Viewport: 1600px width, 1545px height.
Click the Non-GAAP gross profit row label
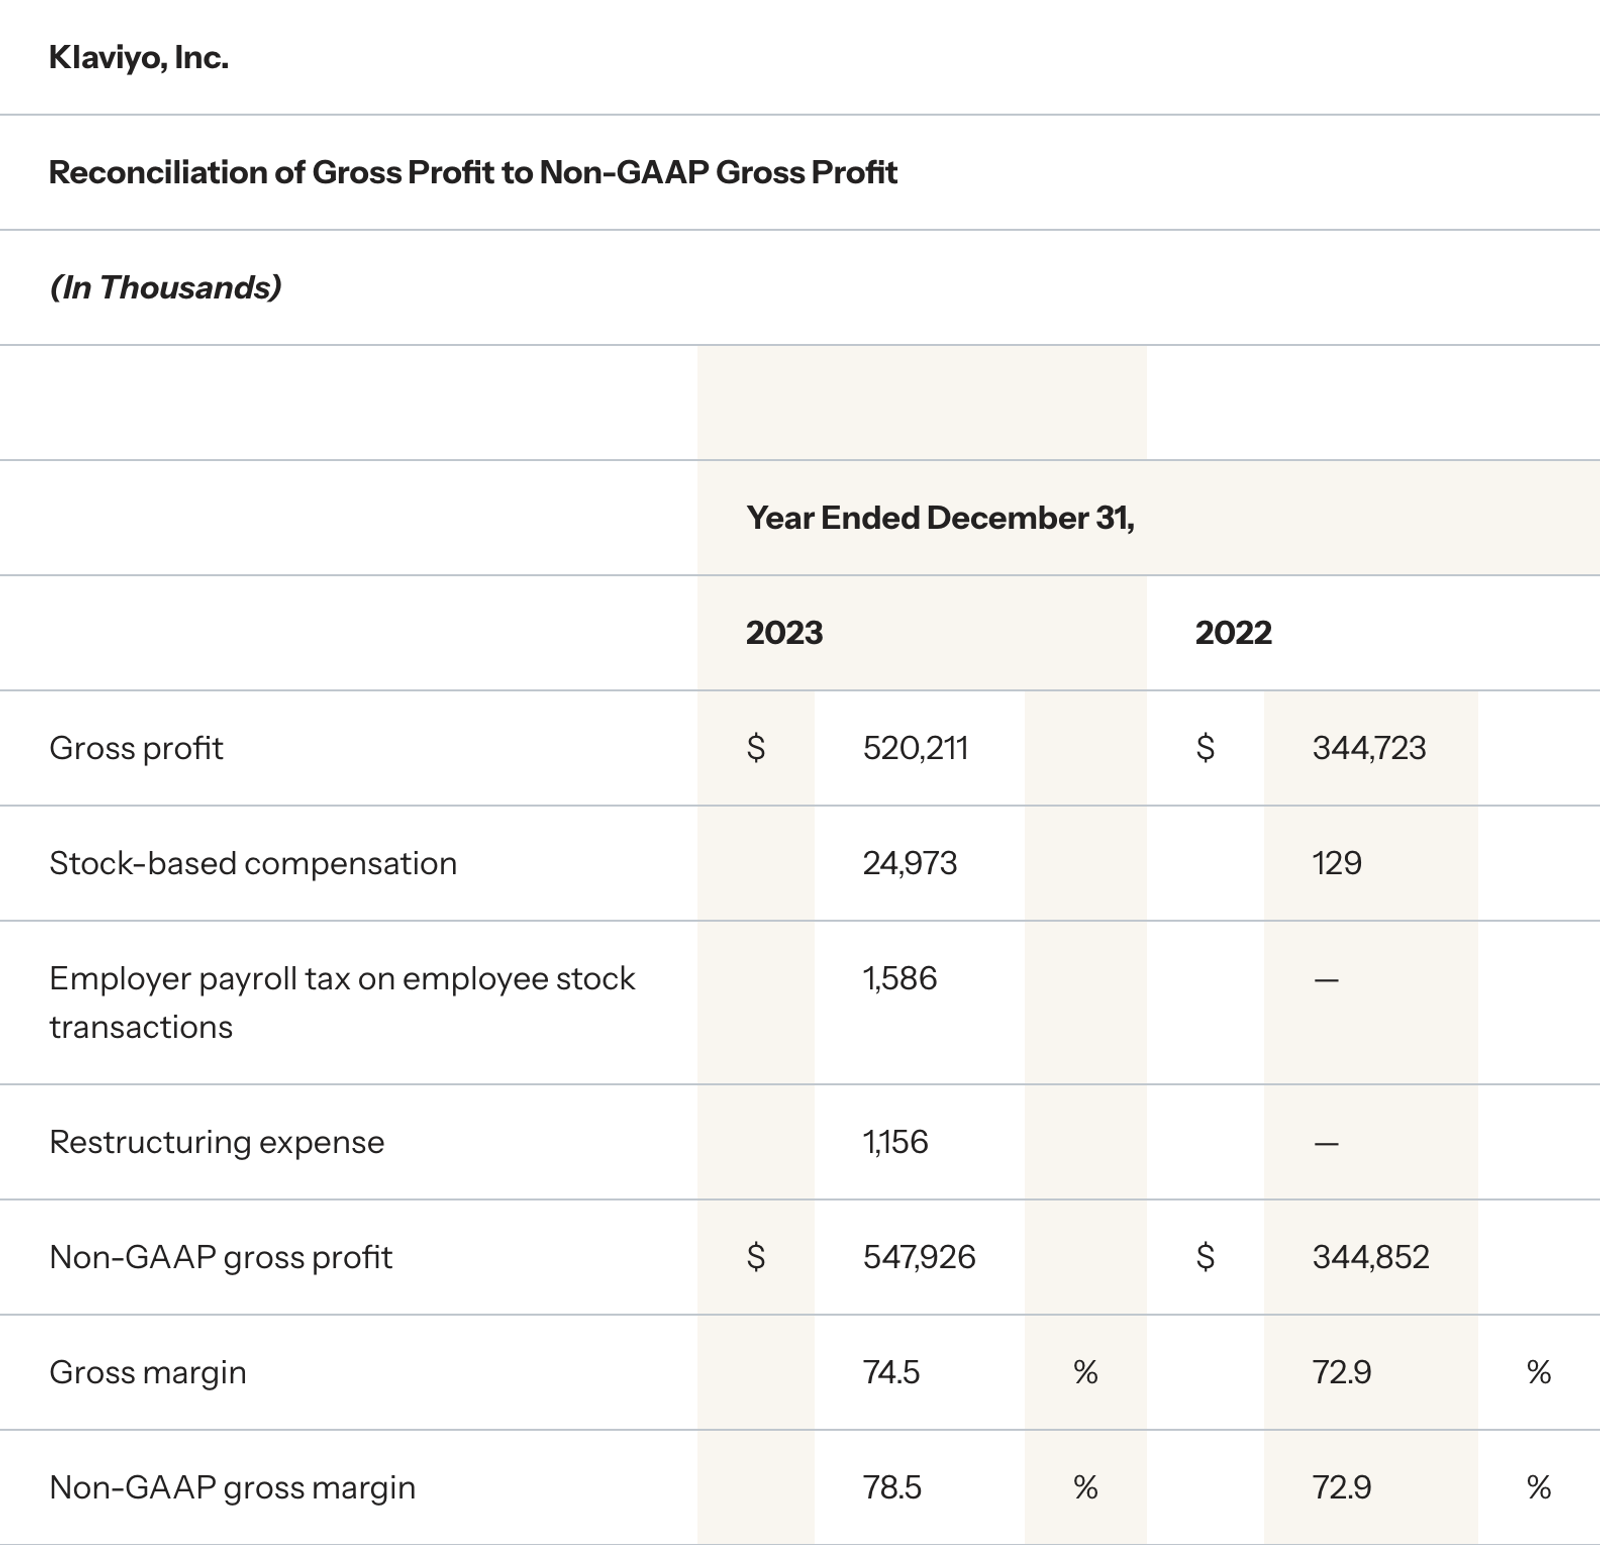(221, 1257)
